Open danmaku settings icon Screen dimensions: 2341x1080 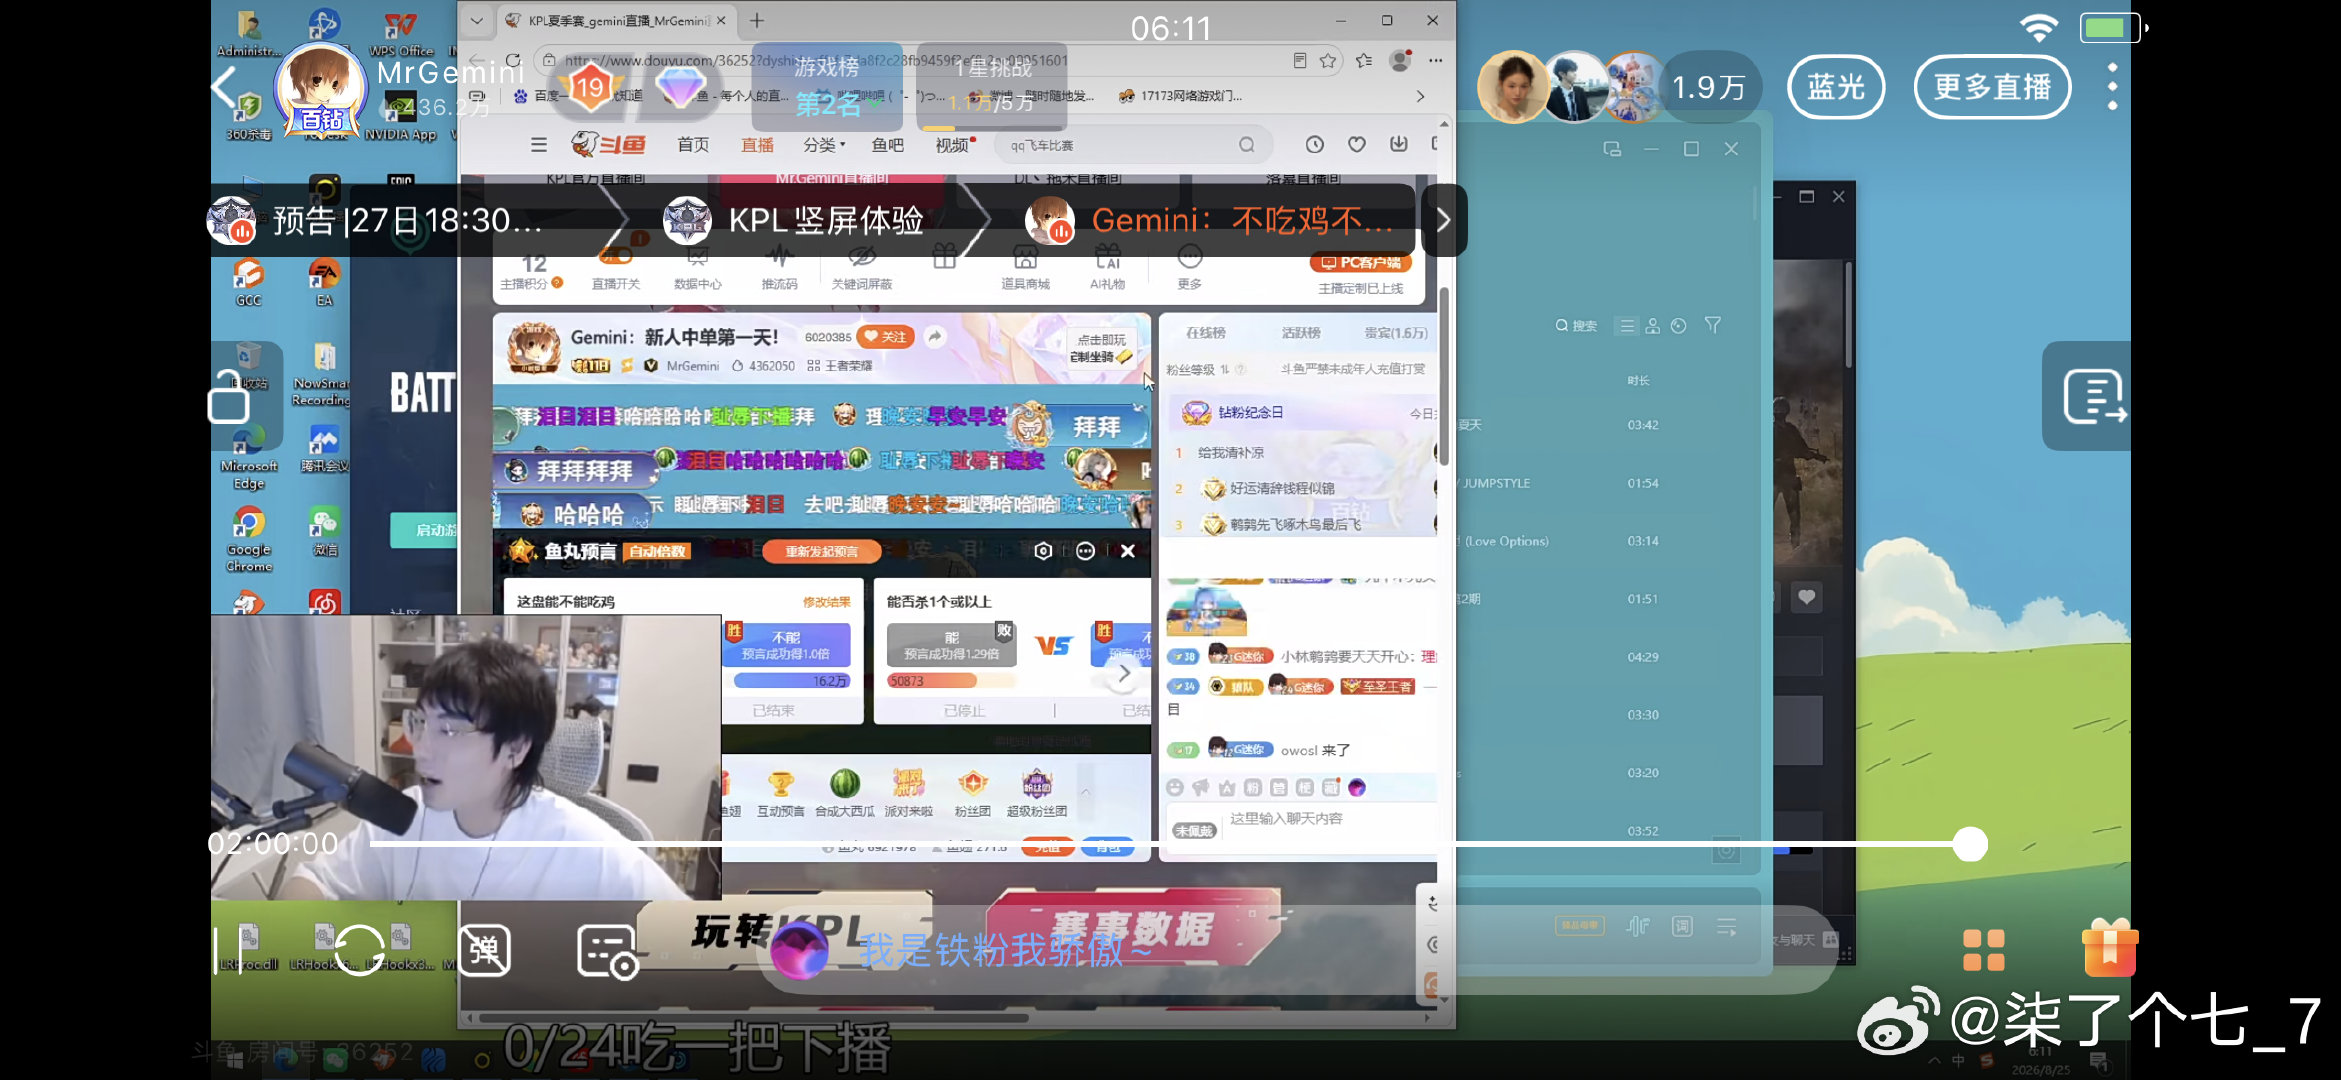pyautogui.click(x=607, y=951)
